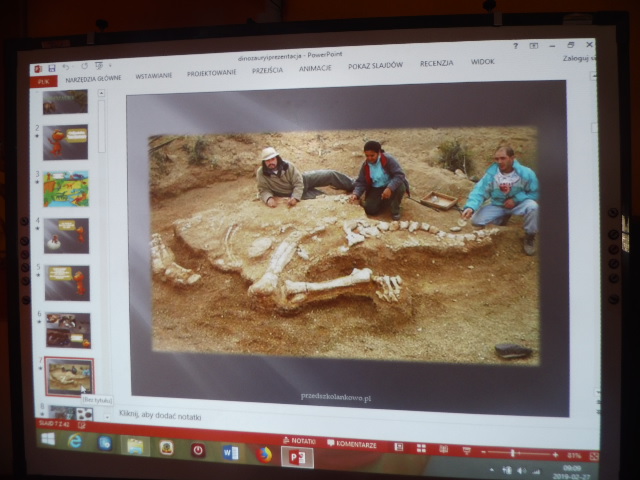
Task: Show hidden system tray icons arrow
Action: point(492,470)
